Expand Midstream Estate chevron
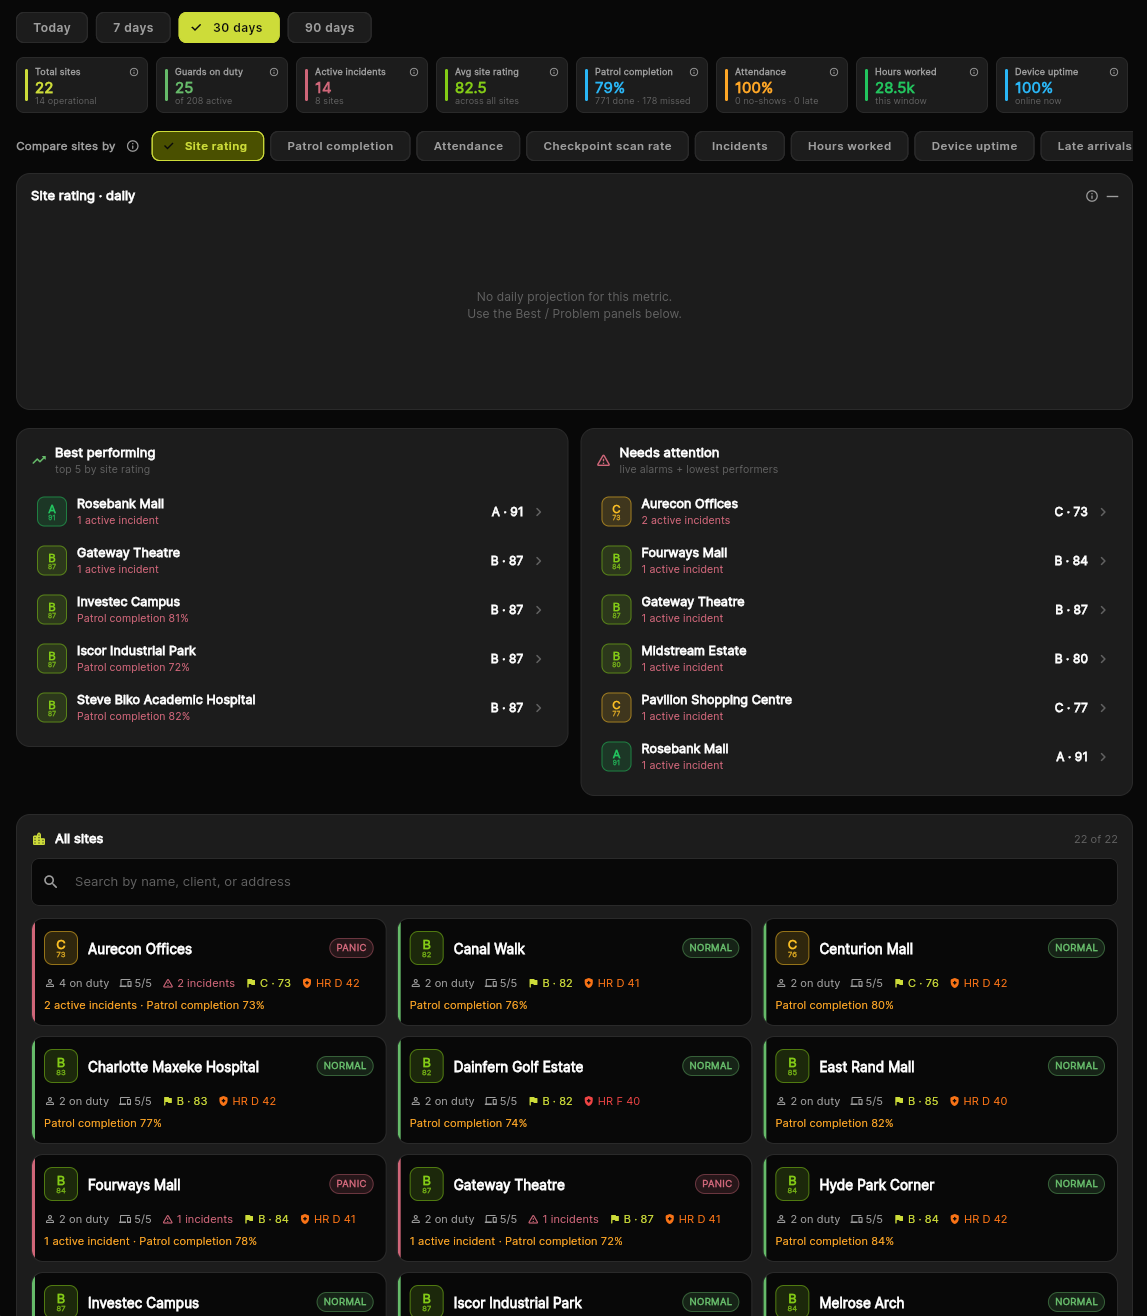This screenshot has height=1316, width=1147. (1103, 659)
